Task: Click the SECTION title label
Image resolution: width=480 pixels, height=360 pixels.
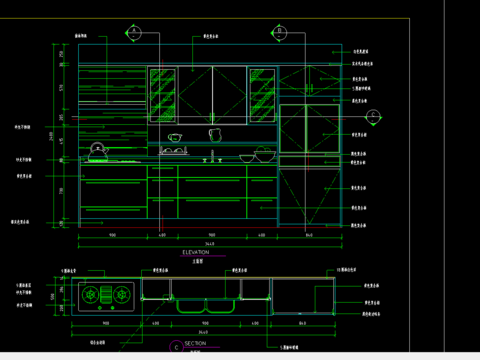Action: (x=195, y=343)
